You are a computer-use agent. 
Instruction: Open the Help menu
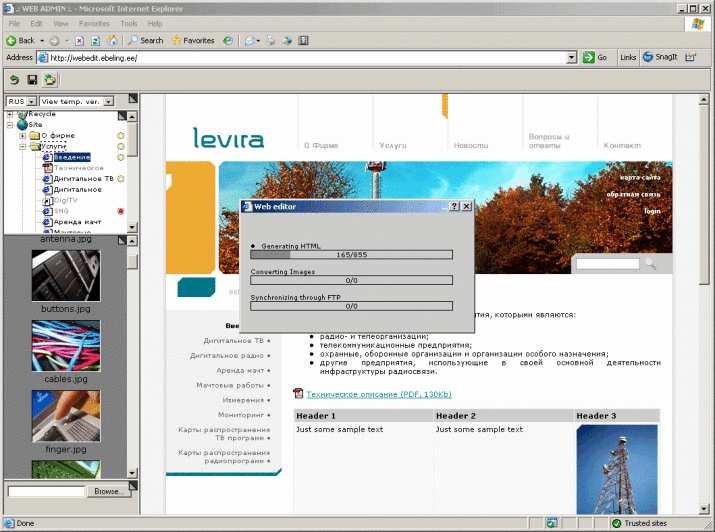point(155,24)
